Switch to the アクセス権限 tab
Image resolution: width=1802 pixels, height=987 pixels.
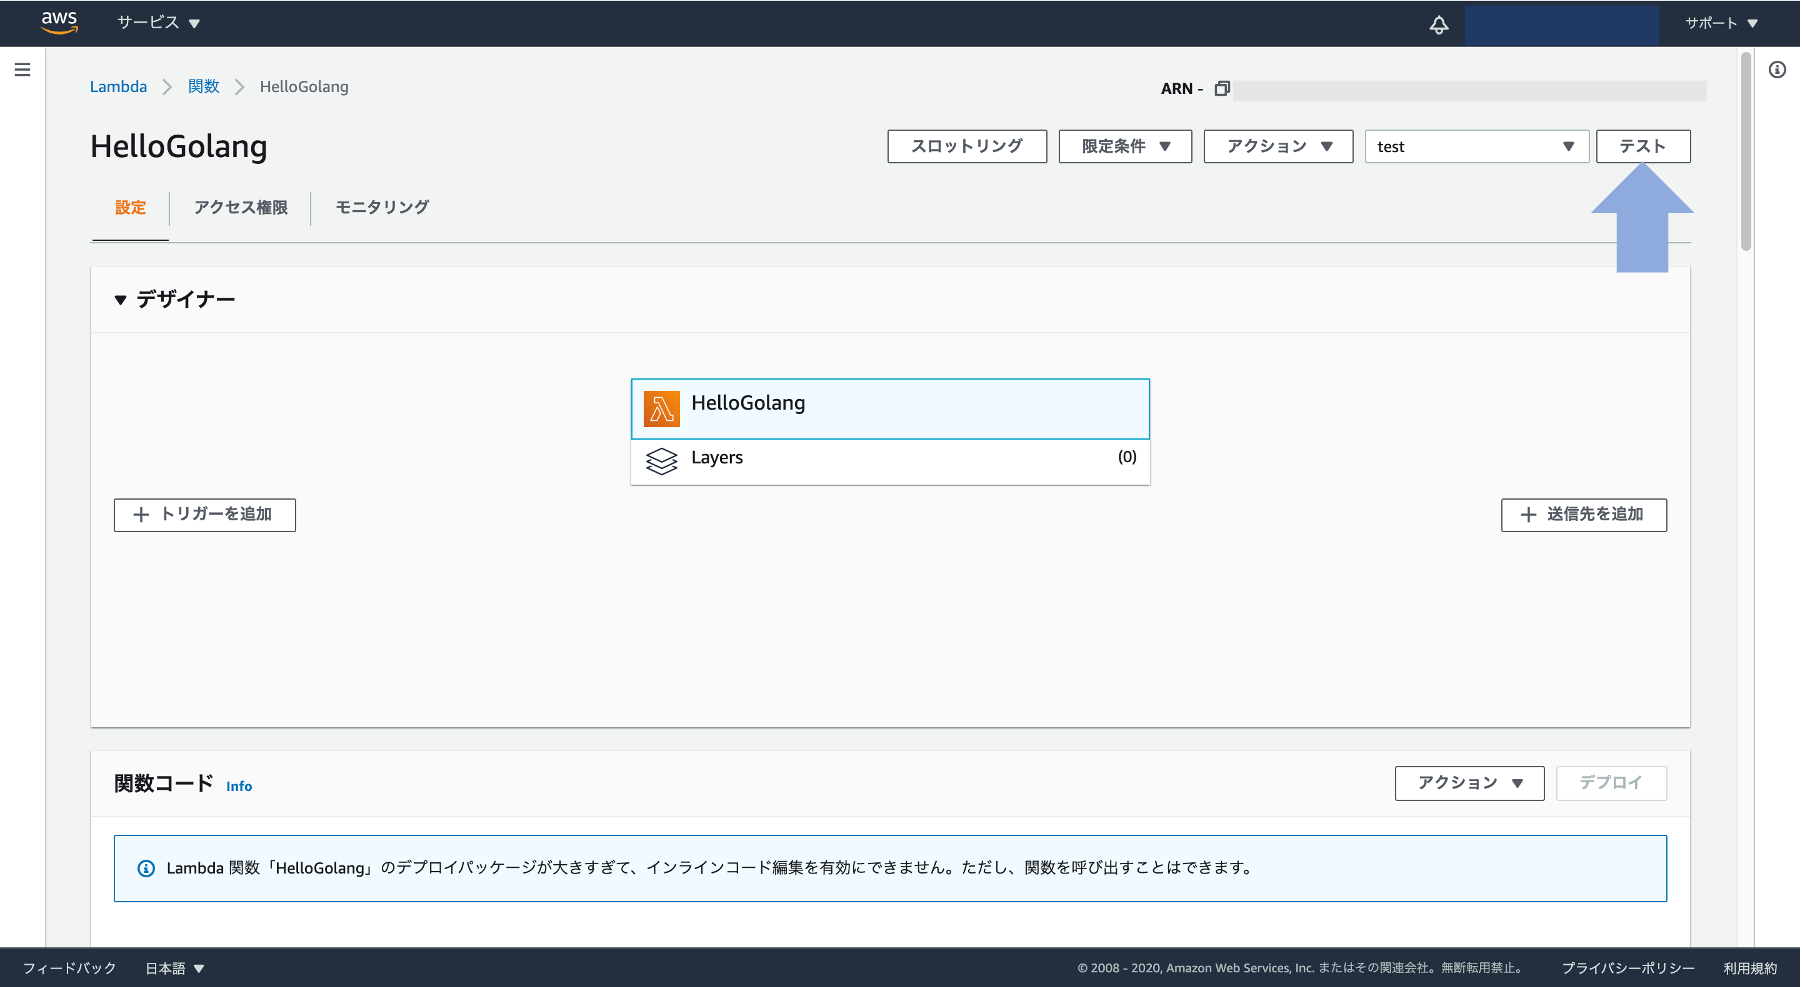click(241, 207)
